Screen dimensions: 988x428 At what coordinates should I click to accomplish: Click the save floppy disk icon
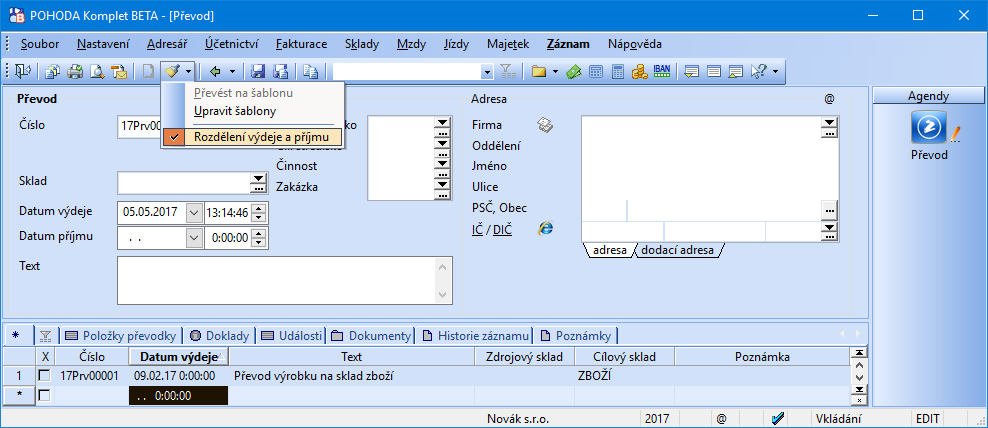258,72
